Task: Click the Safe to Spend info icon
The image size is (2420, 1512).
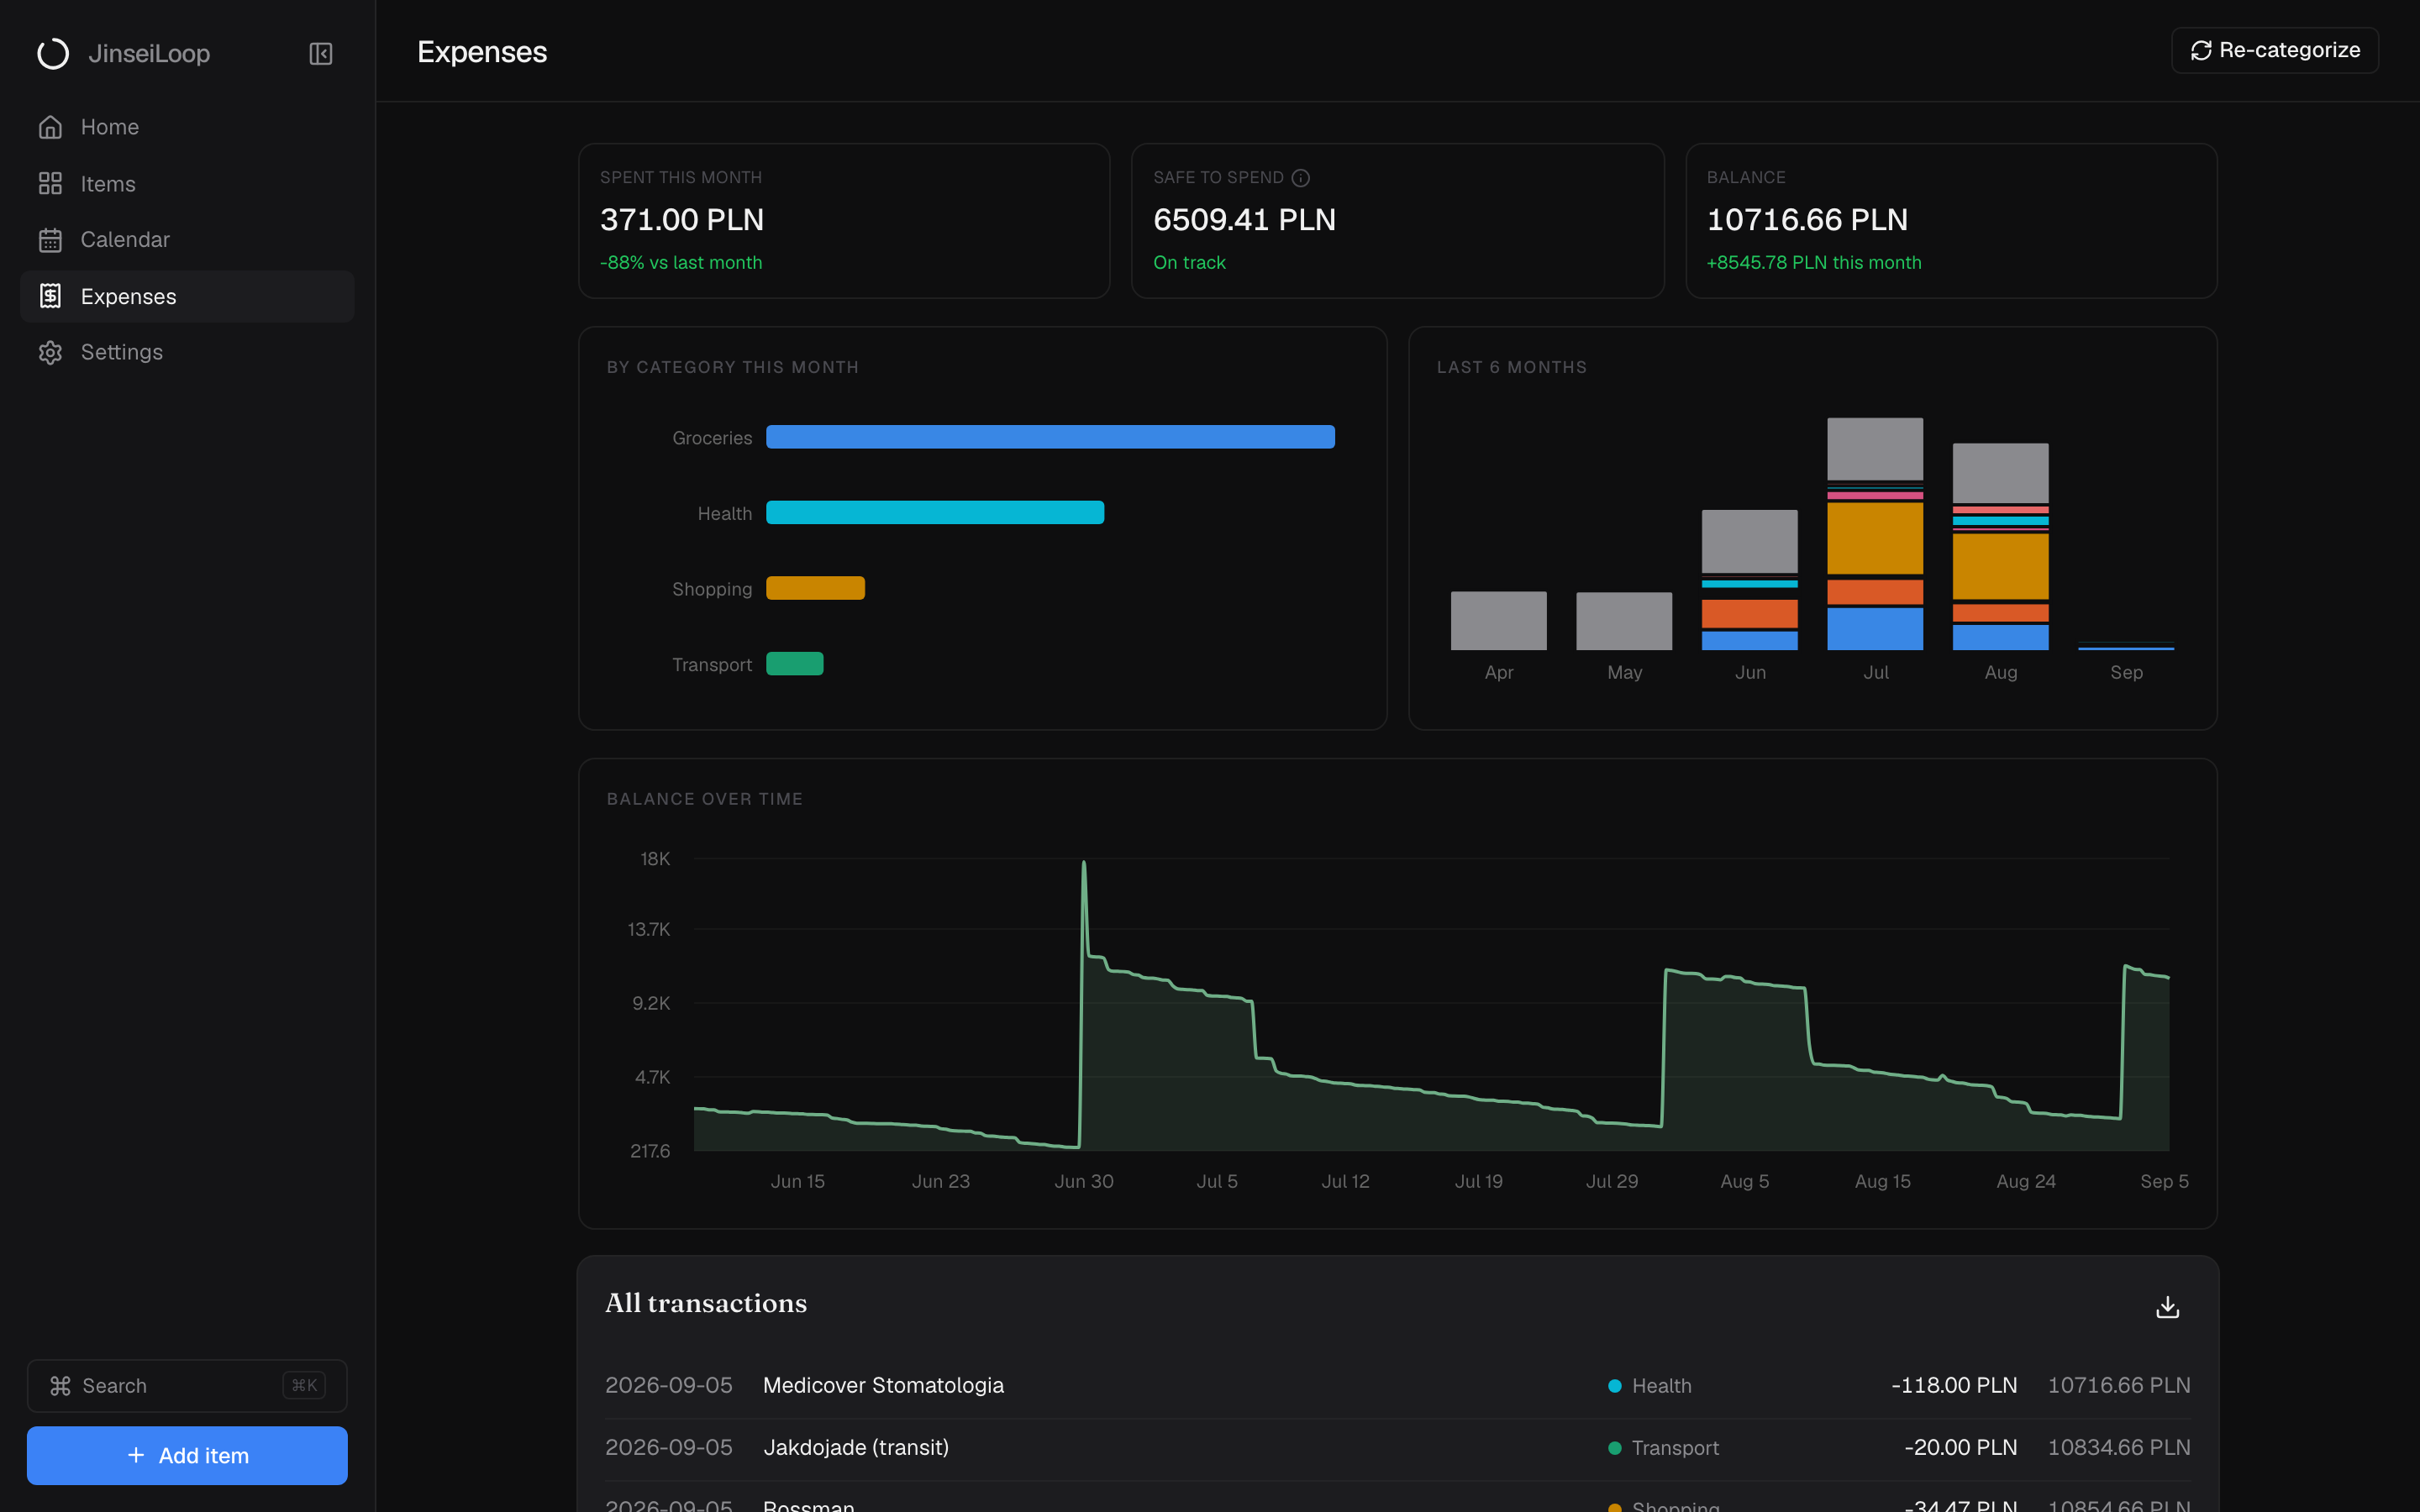Action: click(x=1300, y=178)
